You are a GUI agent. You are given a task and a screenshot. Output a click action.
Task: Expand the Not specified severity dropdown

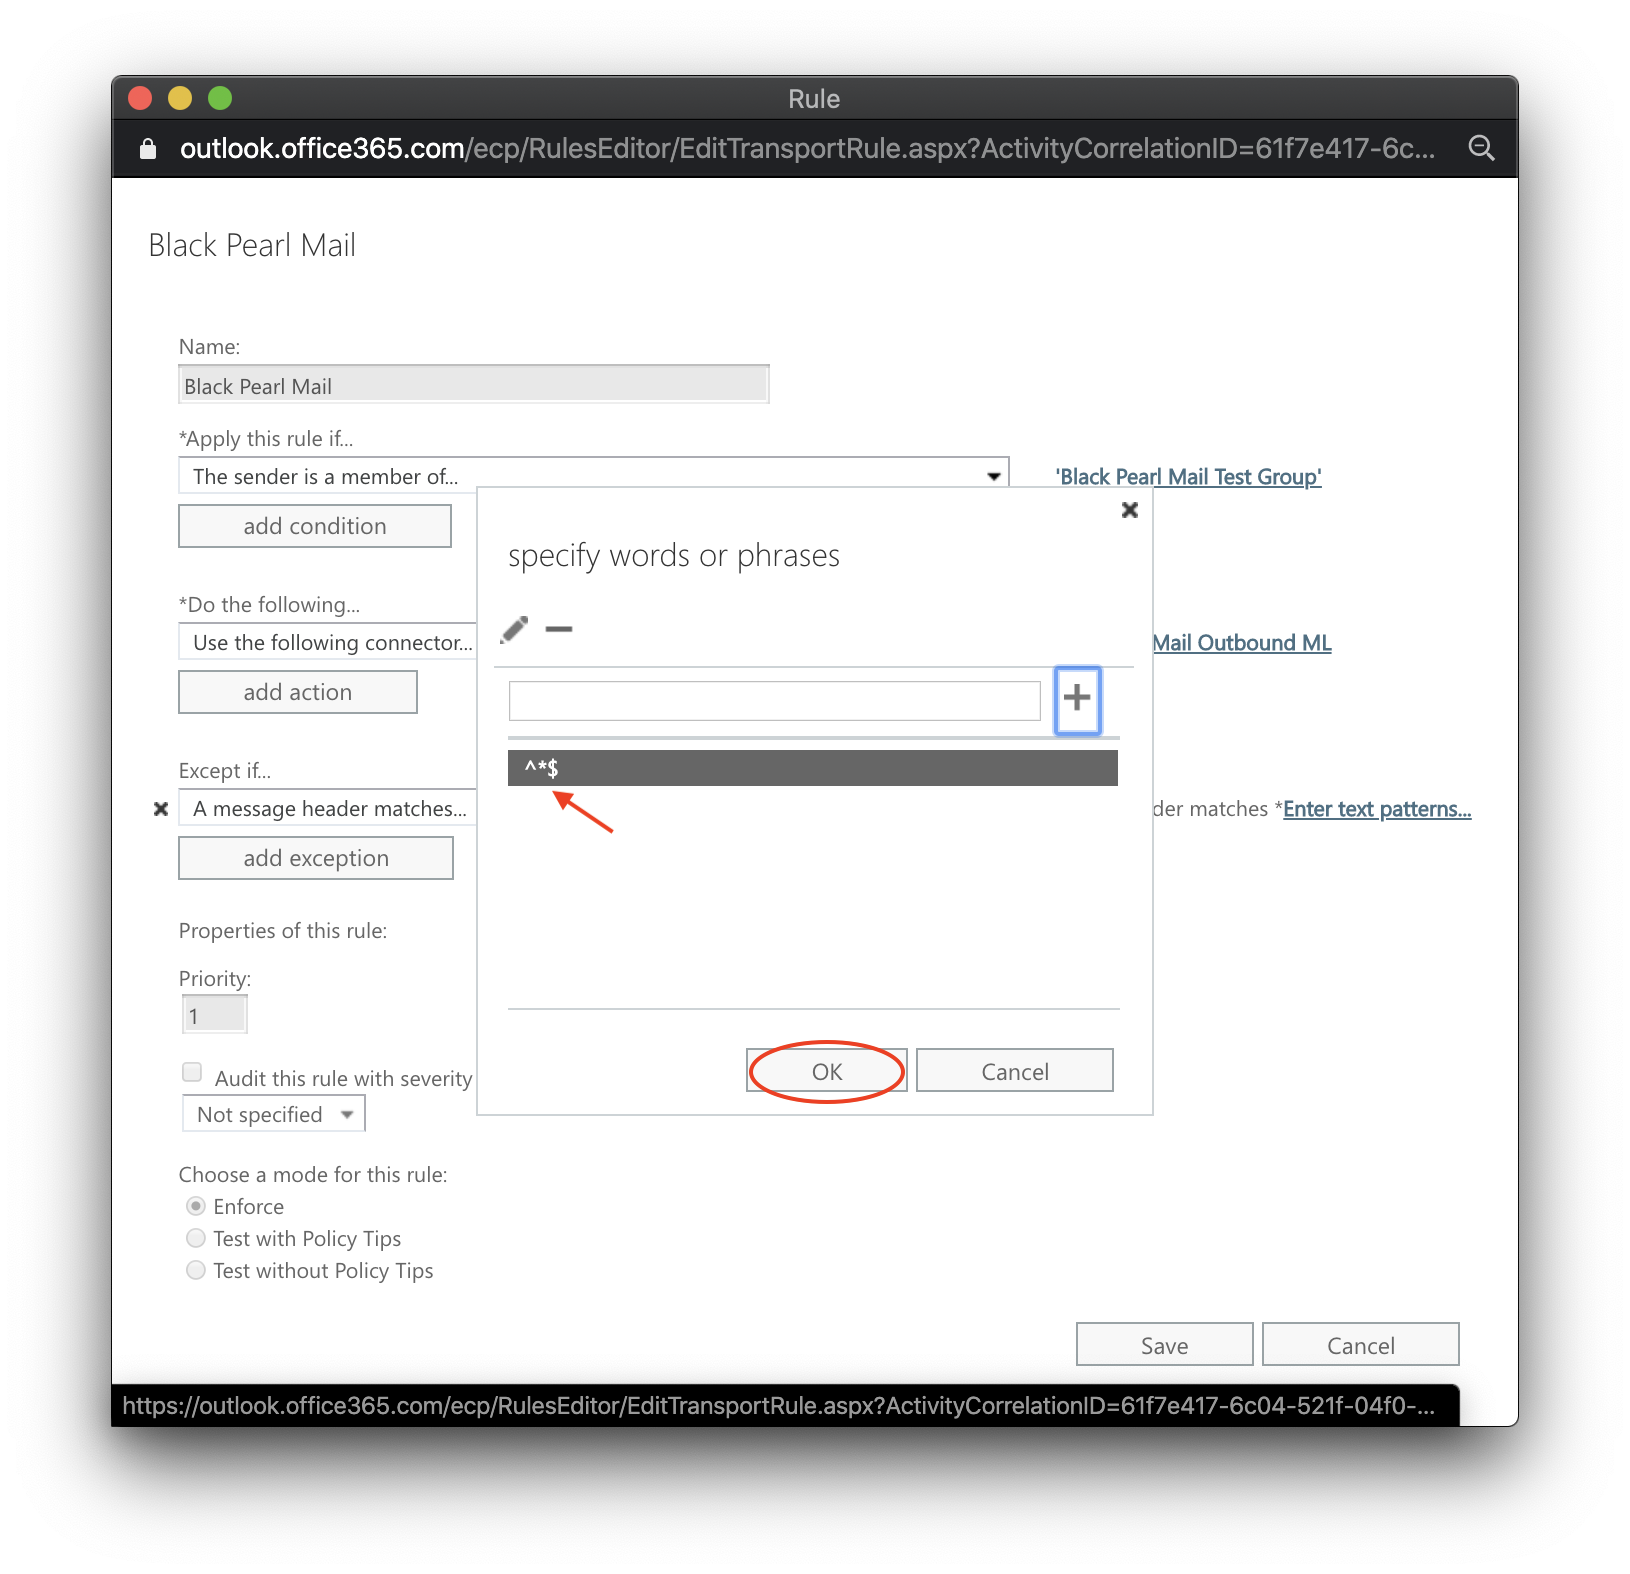[x=274, y=1114]
